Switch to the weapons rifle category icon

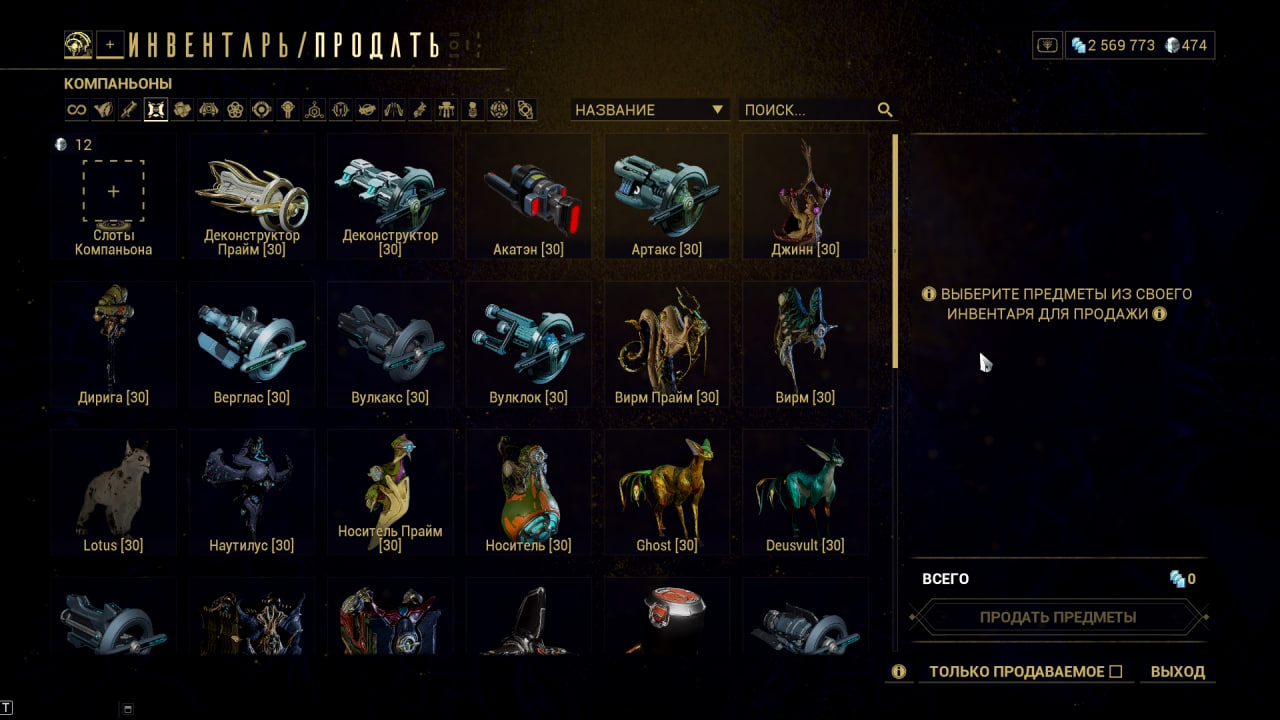pyautogui.click(x=129, y=110)
